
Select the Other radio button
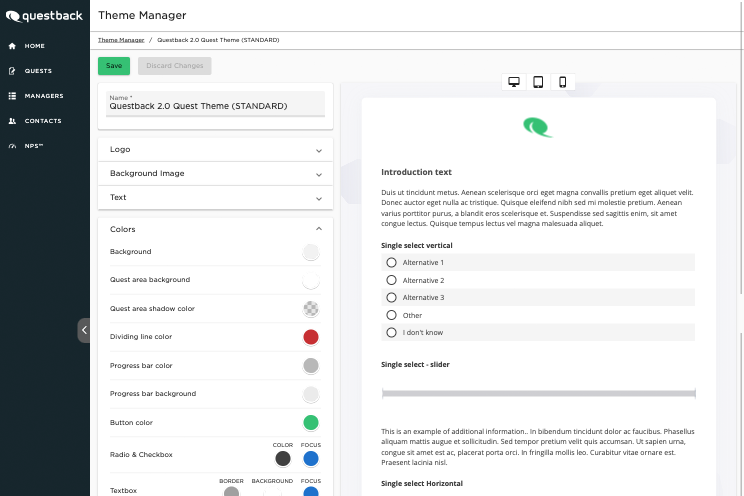391,315
